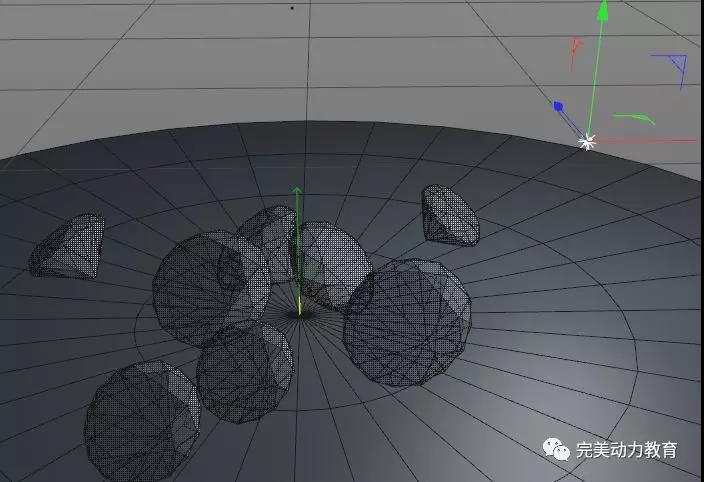Click the blue Z-axis handle of the light gizmo
This screenshot has width=704, height=482.
pos(559,105)
